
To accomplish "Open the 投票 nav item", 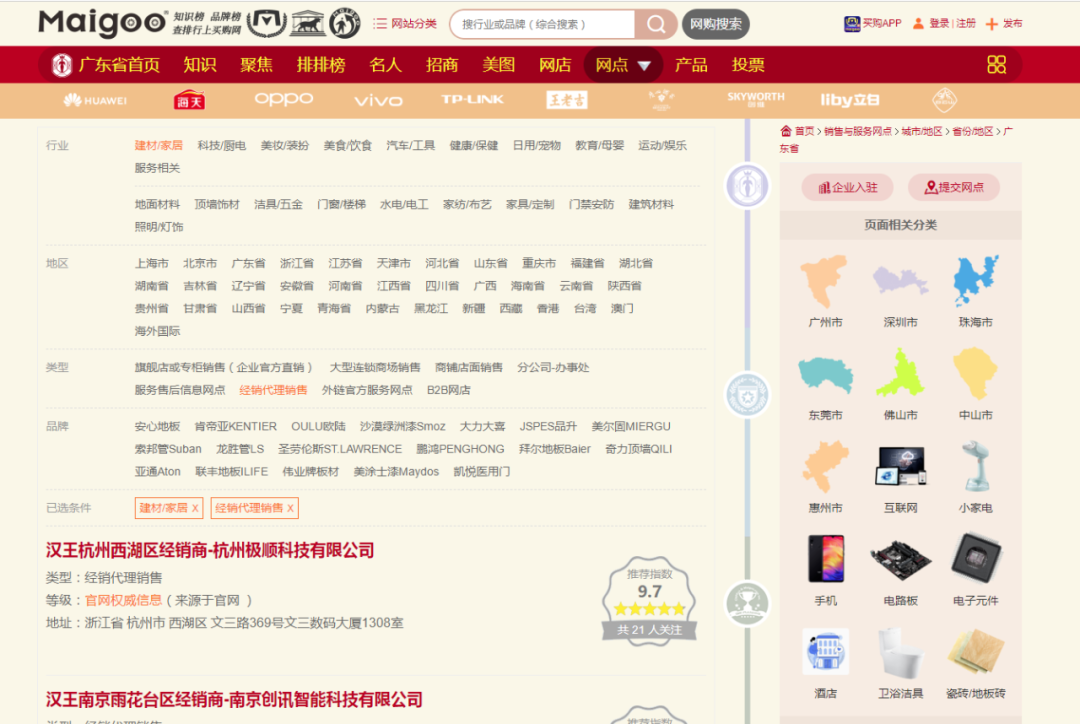I will (748, 65).
